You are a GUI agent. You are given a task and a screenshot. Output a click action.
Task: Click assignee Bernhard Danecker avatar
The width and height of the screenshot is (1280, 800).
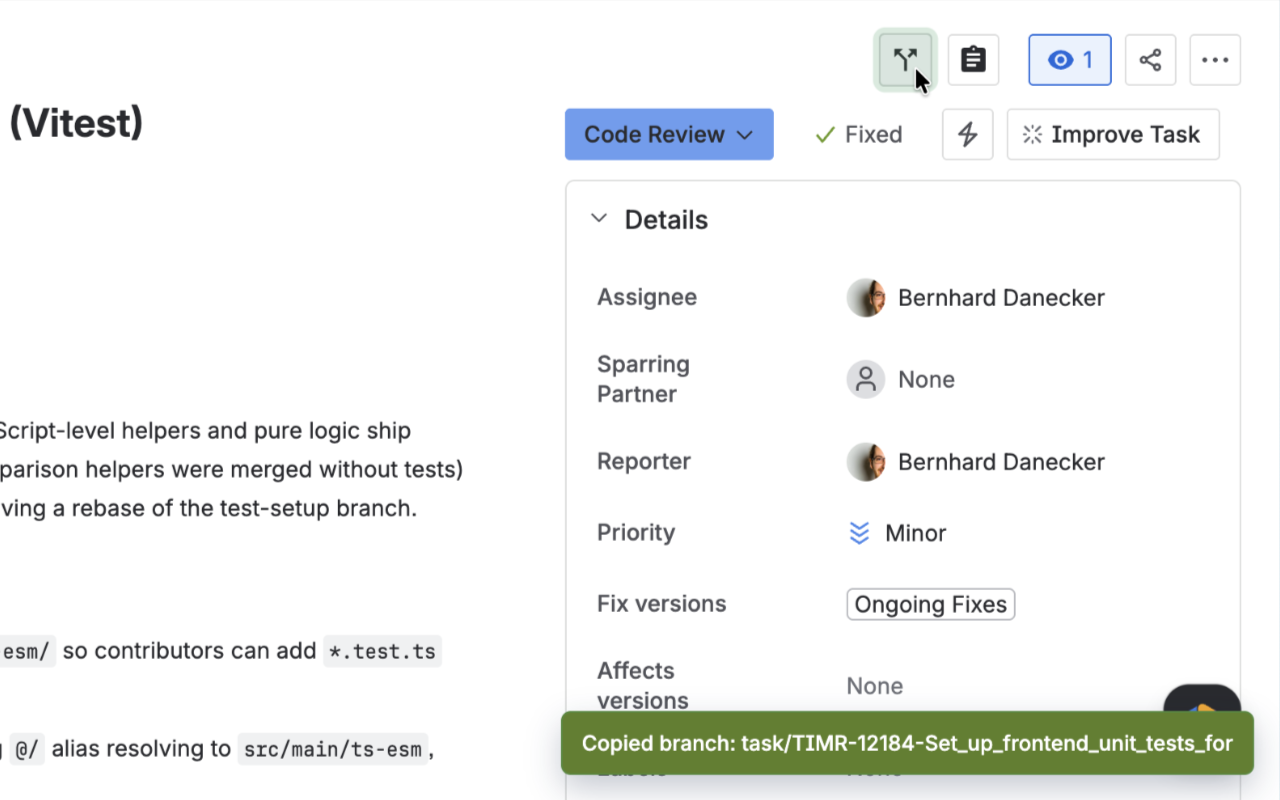pos(866,298)
